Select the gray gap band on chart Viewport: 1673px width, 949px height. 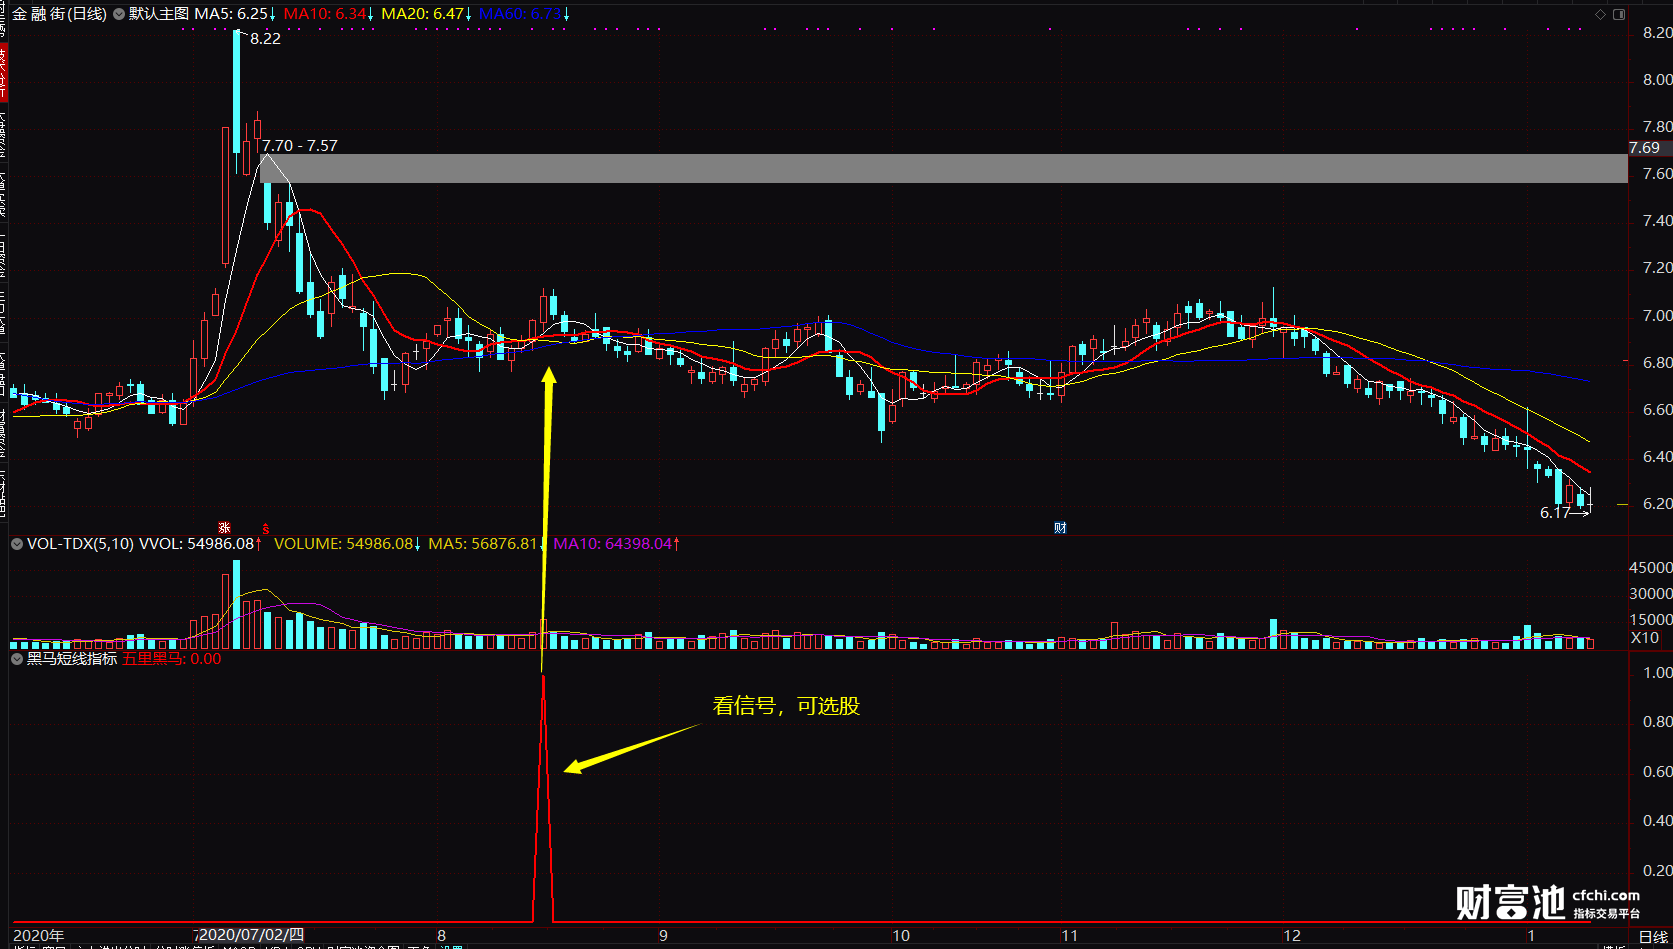coord(943,168)
